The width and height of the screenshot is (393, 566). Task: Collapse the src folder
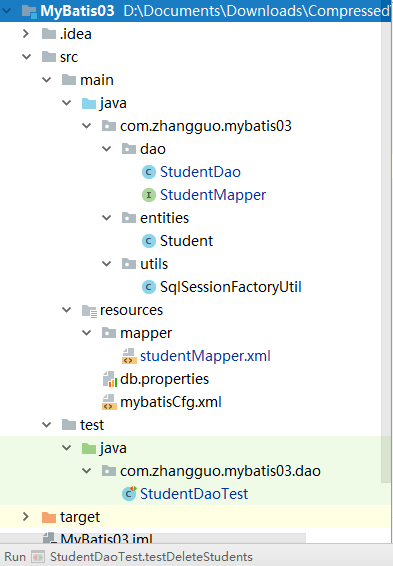26,57
